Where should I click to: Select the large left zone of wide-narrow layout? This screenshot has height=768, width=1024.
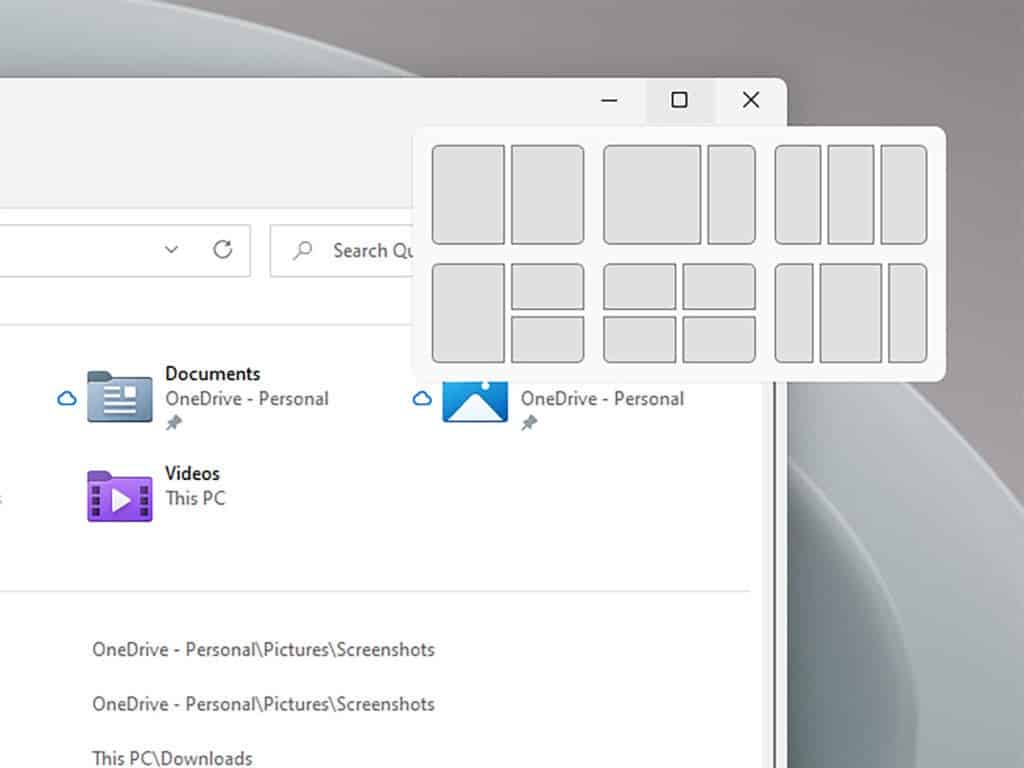pos(652,194)
